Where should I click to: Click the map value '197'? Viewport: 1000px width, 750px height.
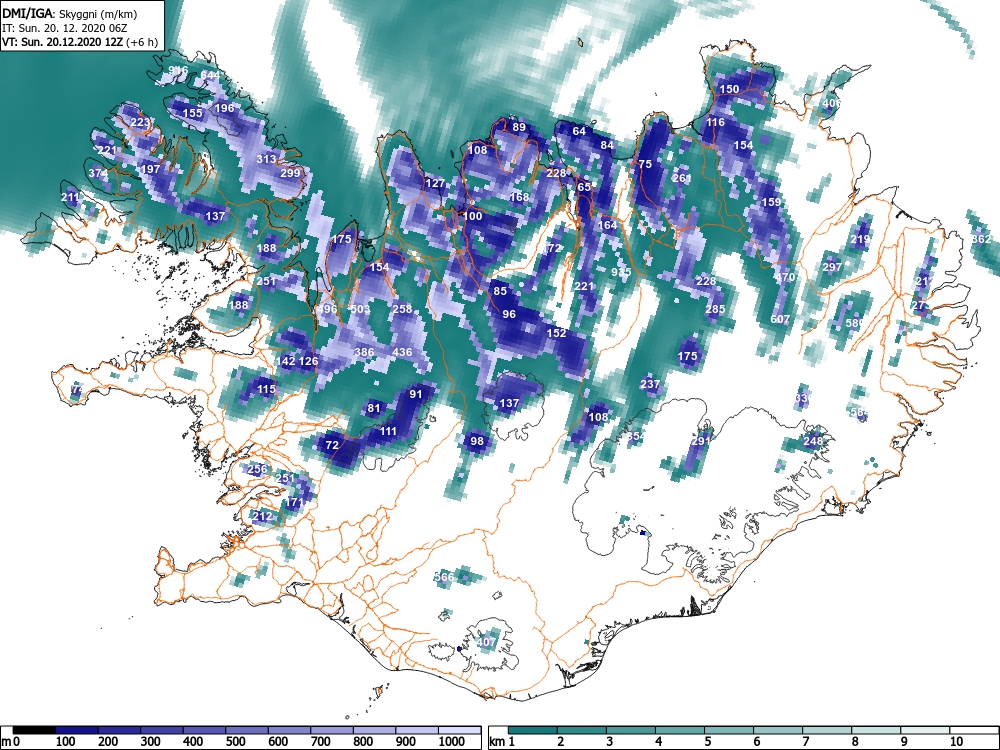point(151,170)
